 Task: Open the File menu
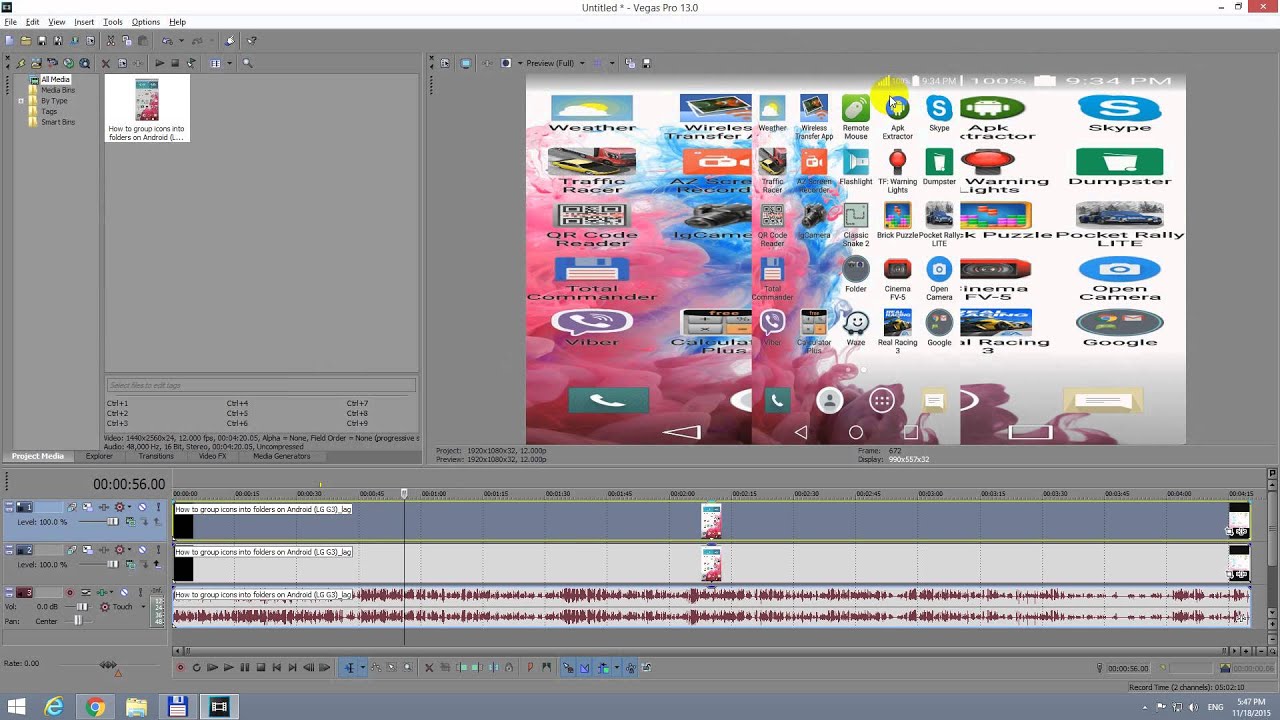[x=10, y=21]
